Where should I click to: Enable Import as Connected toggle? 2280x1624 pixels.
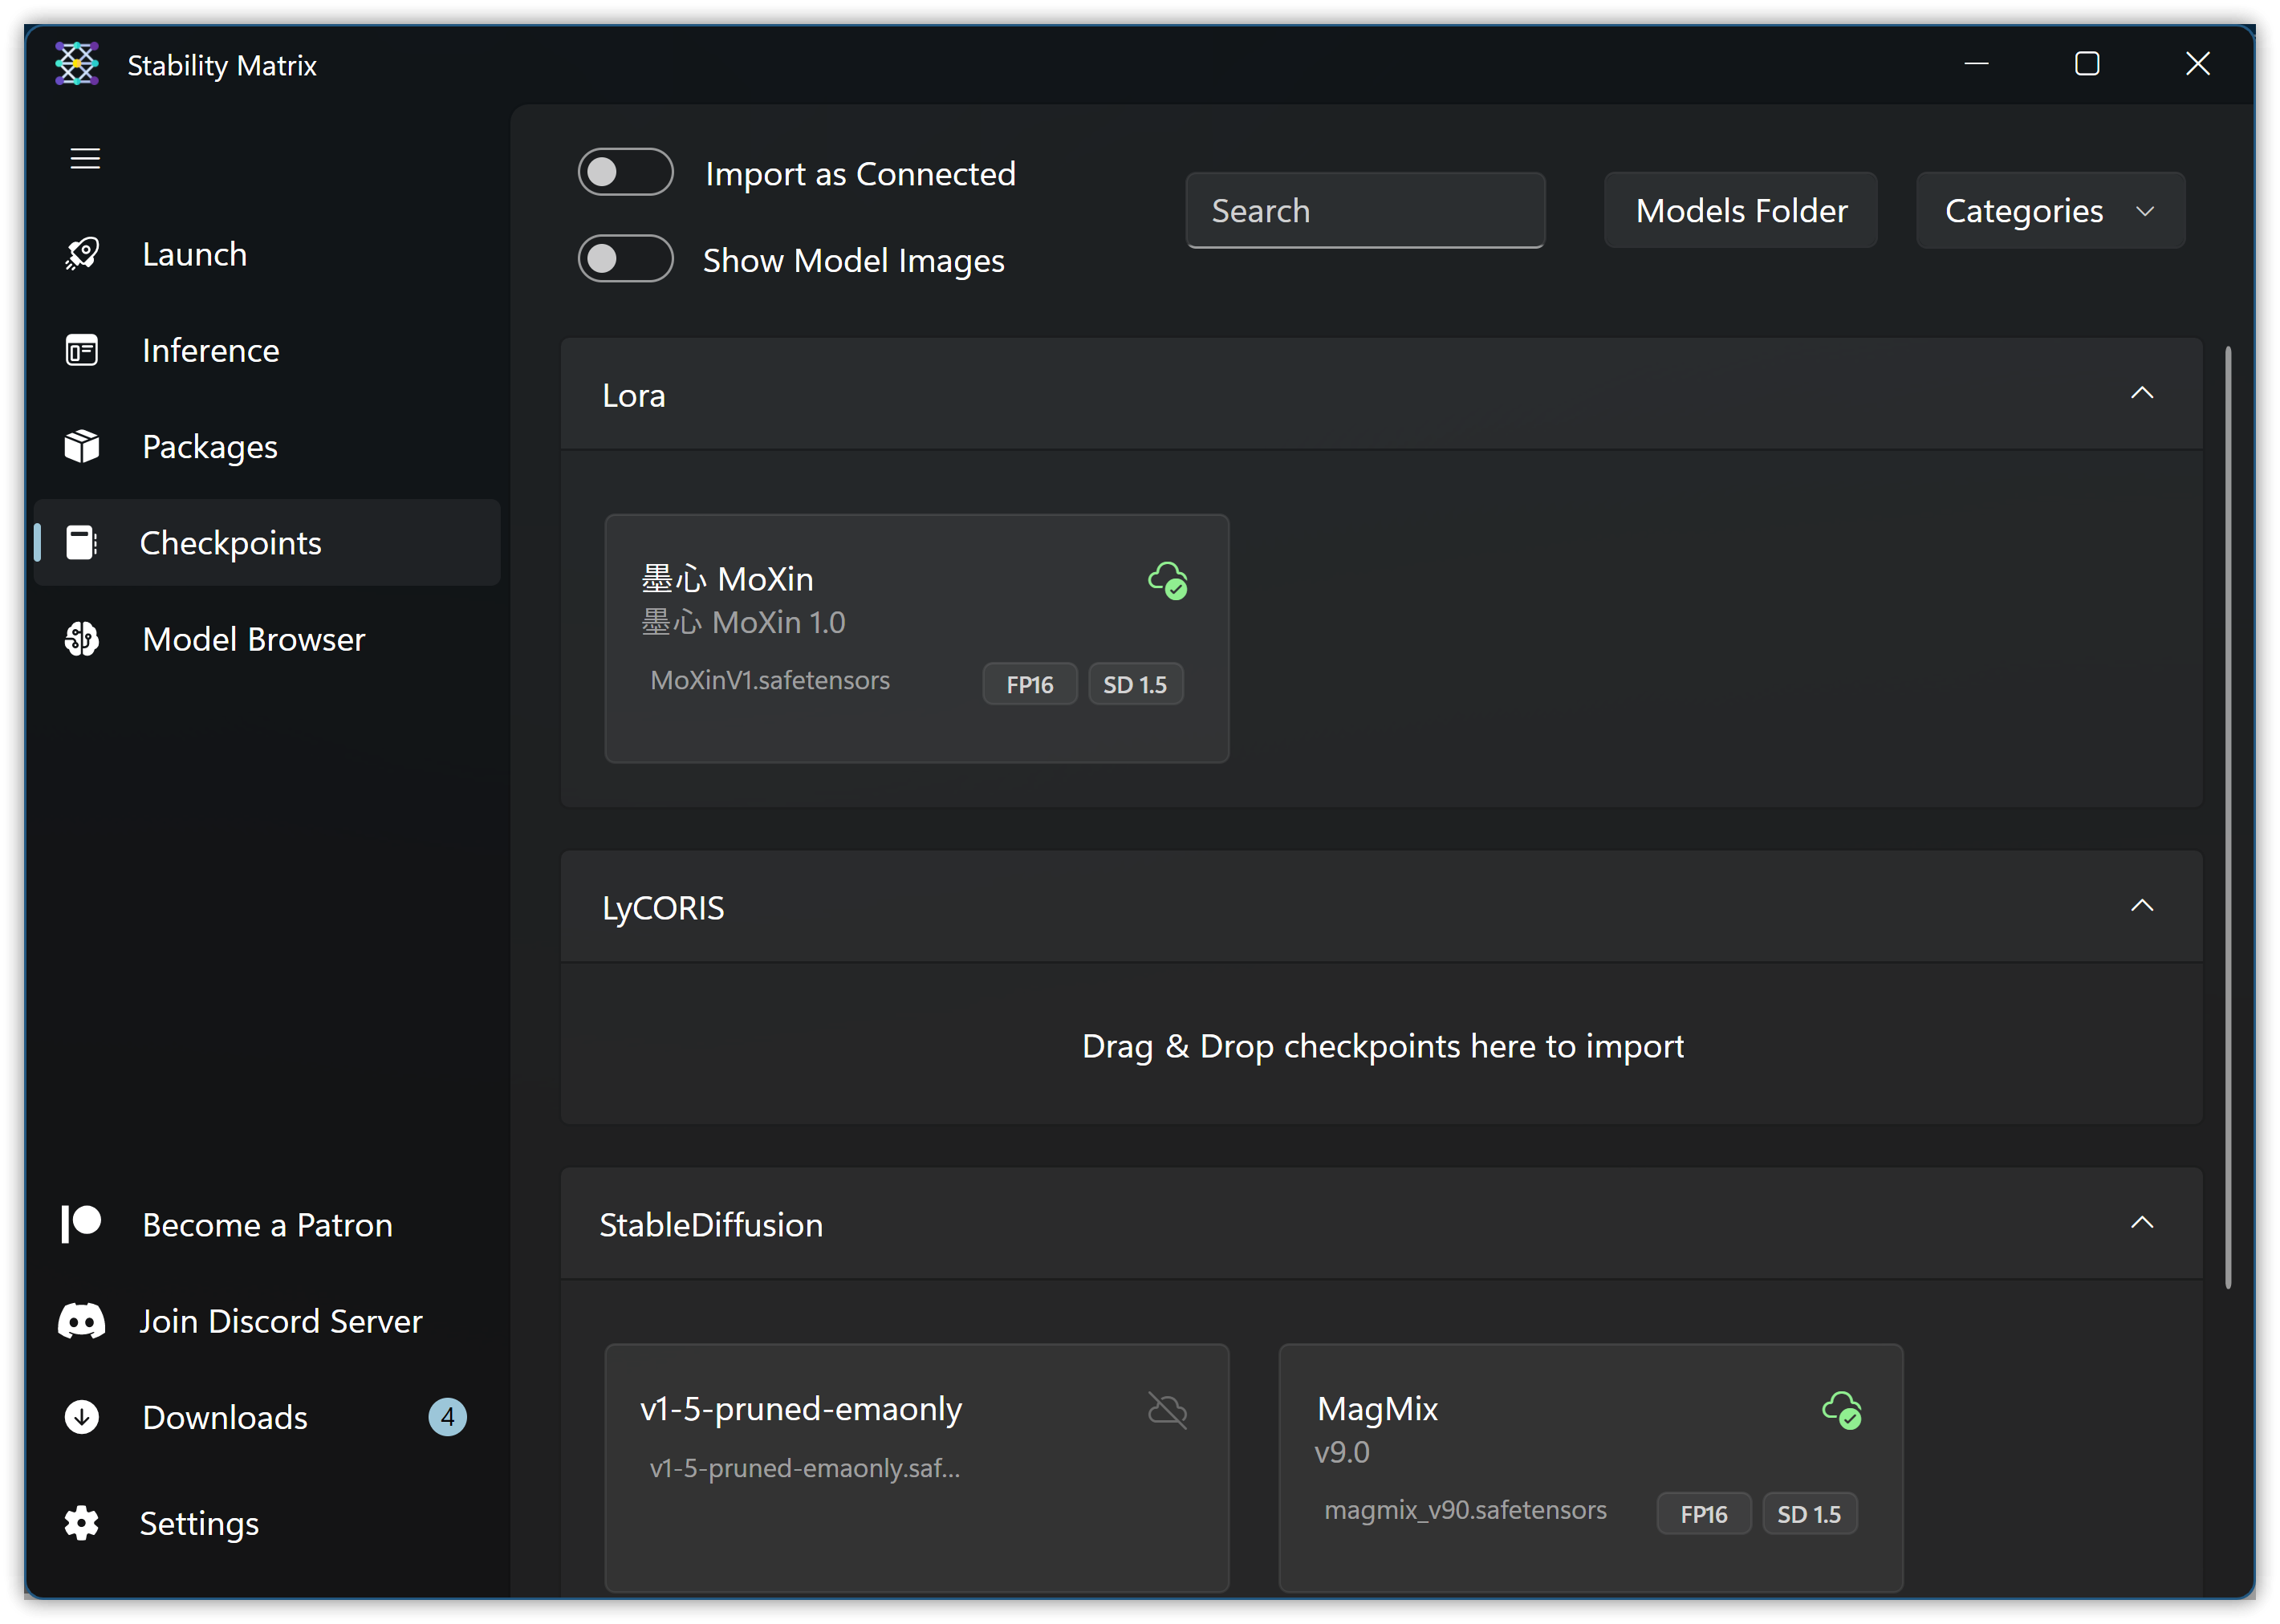(x=625, y=172)
